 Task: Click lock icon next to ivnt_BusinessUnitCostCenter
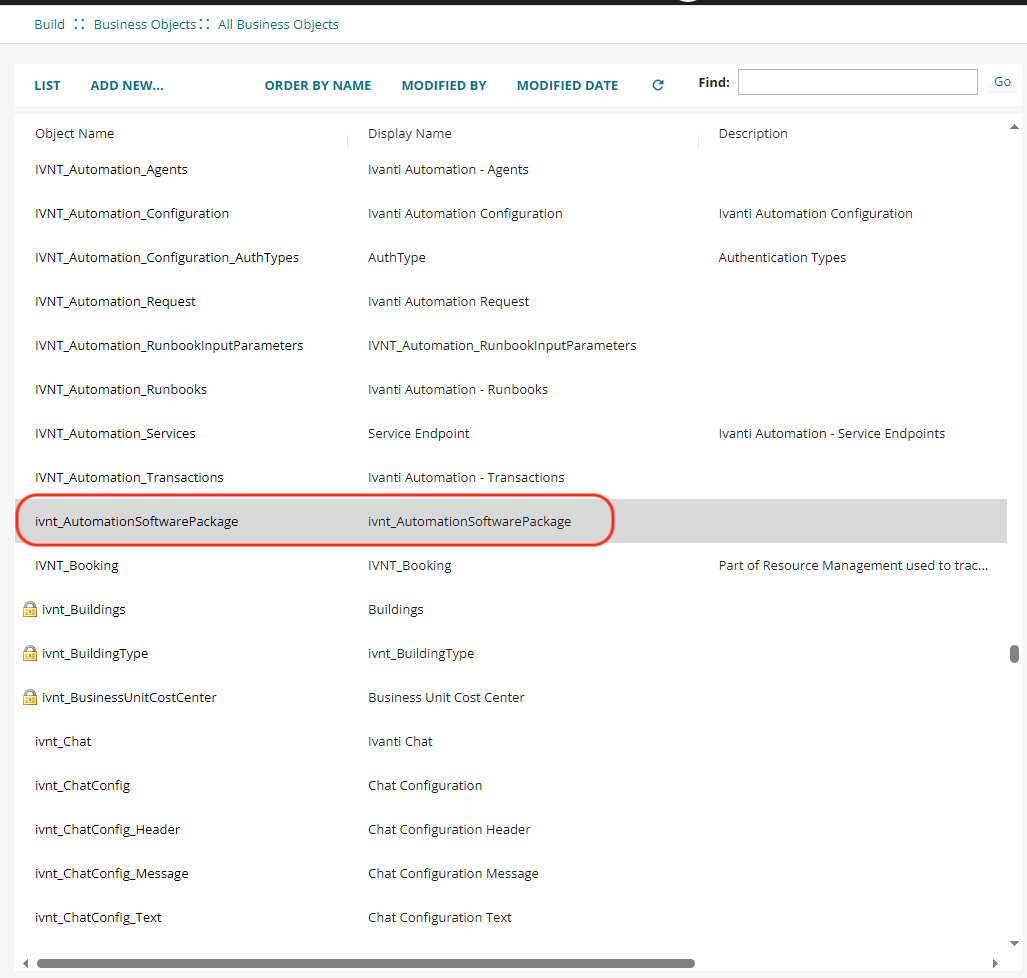(x=29, y=697)
